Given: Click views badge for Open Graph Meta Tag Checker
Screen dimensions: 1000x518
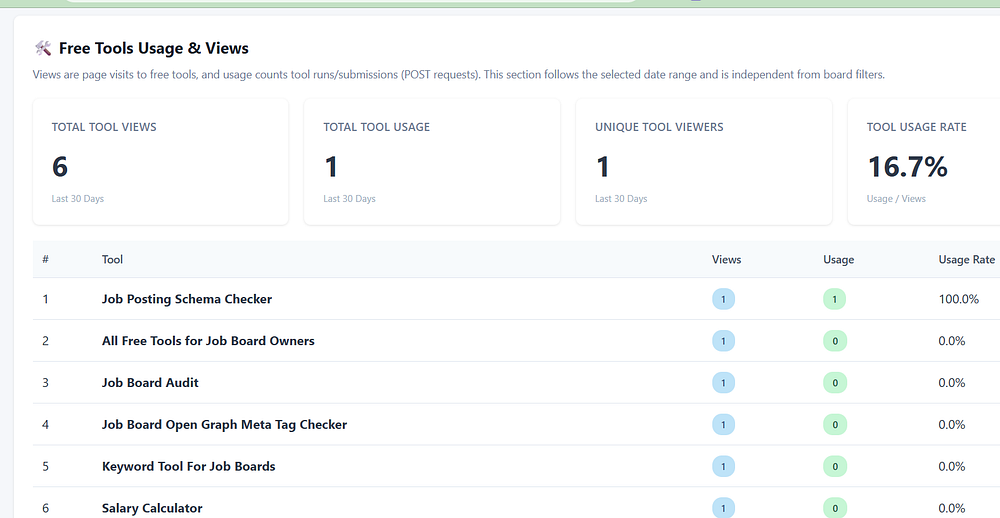Looking at the screenshot, I should click(723, 425).
